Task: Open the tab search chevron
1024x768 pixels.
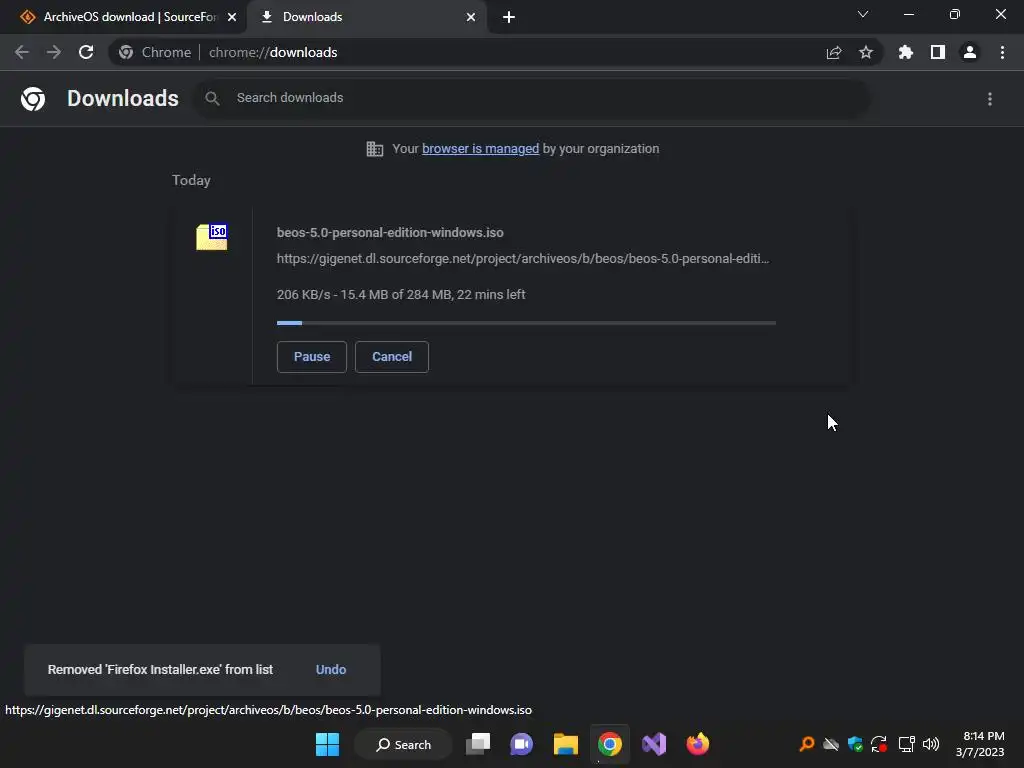Action: tap(863, 14)
